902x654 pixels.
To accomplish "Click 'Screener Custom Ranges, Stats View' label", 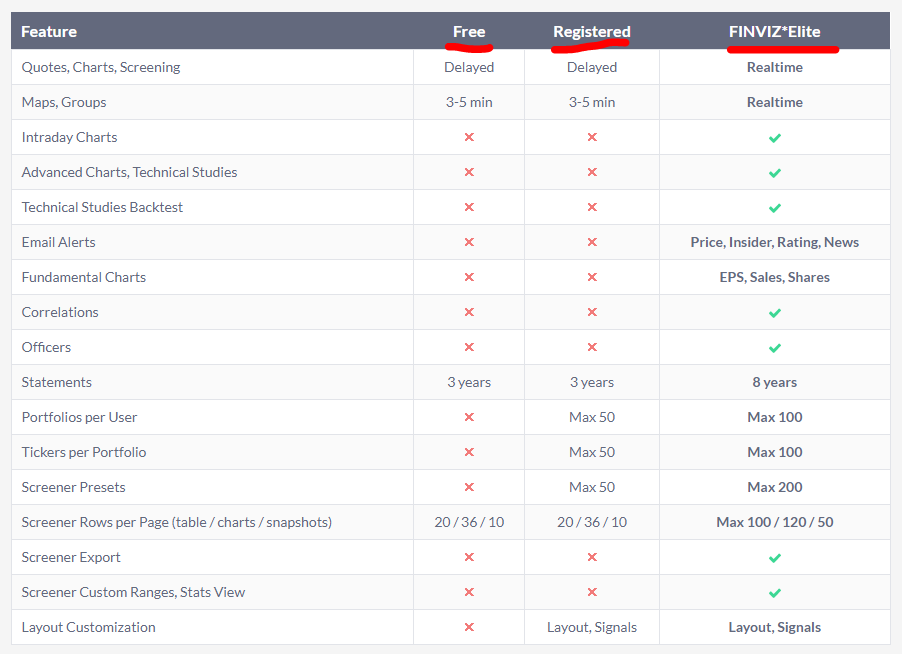I will tap(133, 592).
